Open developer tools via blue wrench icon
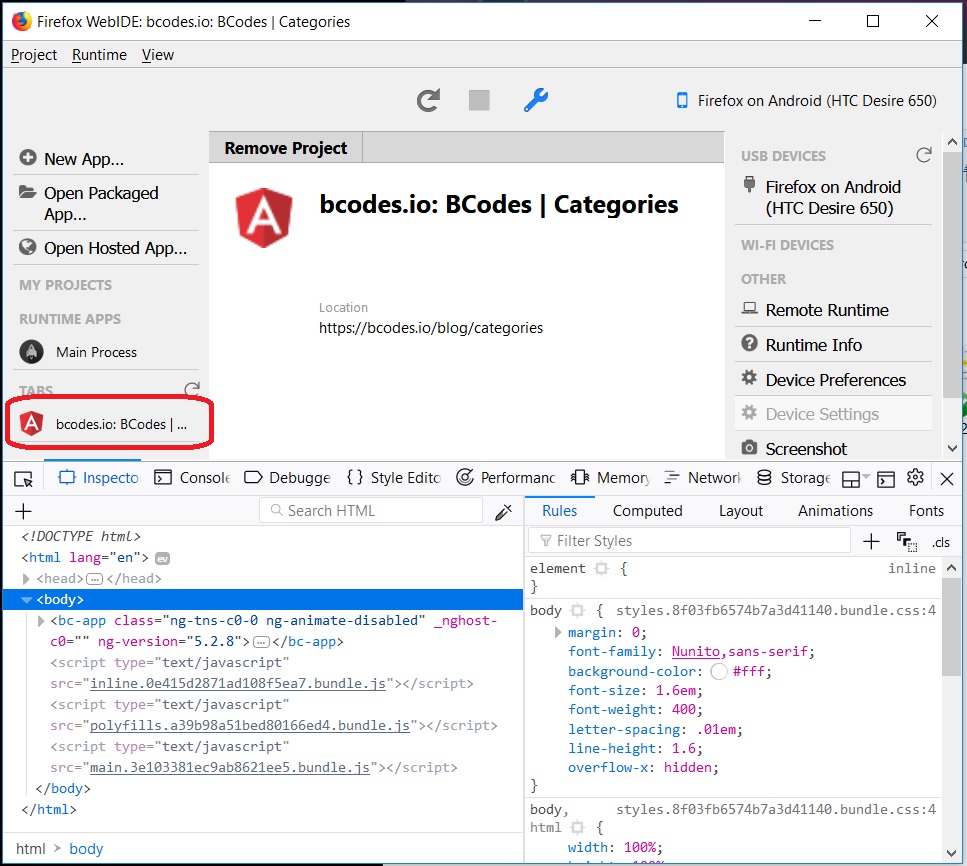This screenshot has height=866, width=967. [535, 100]
